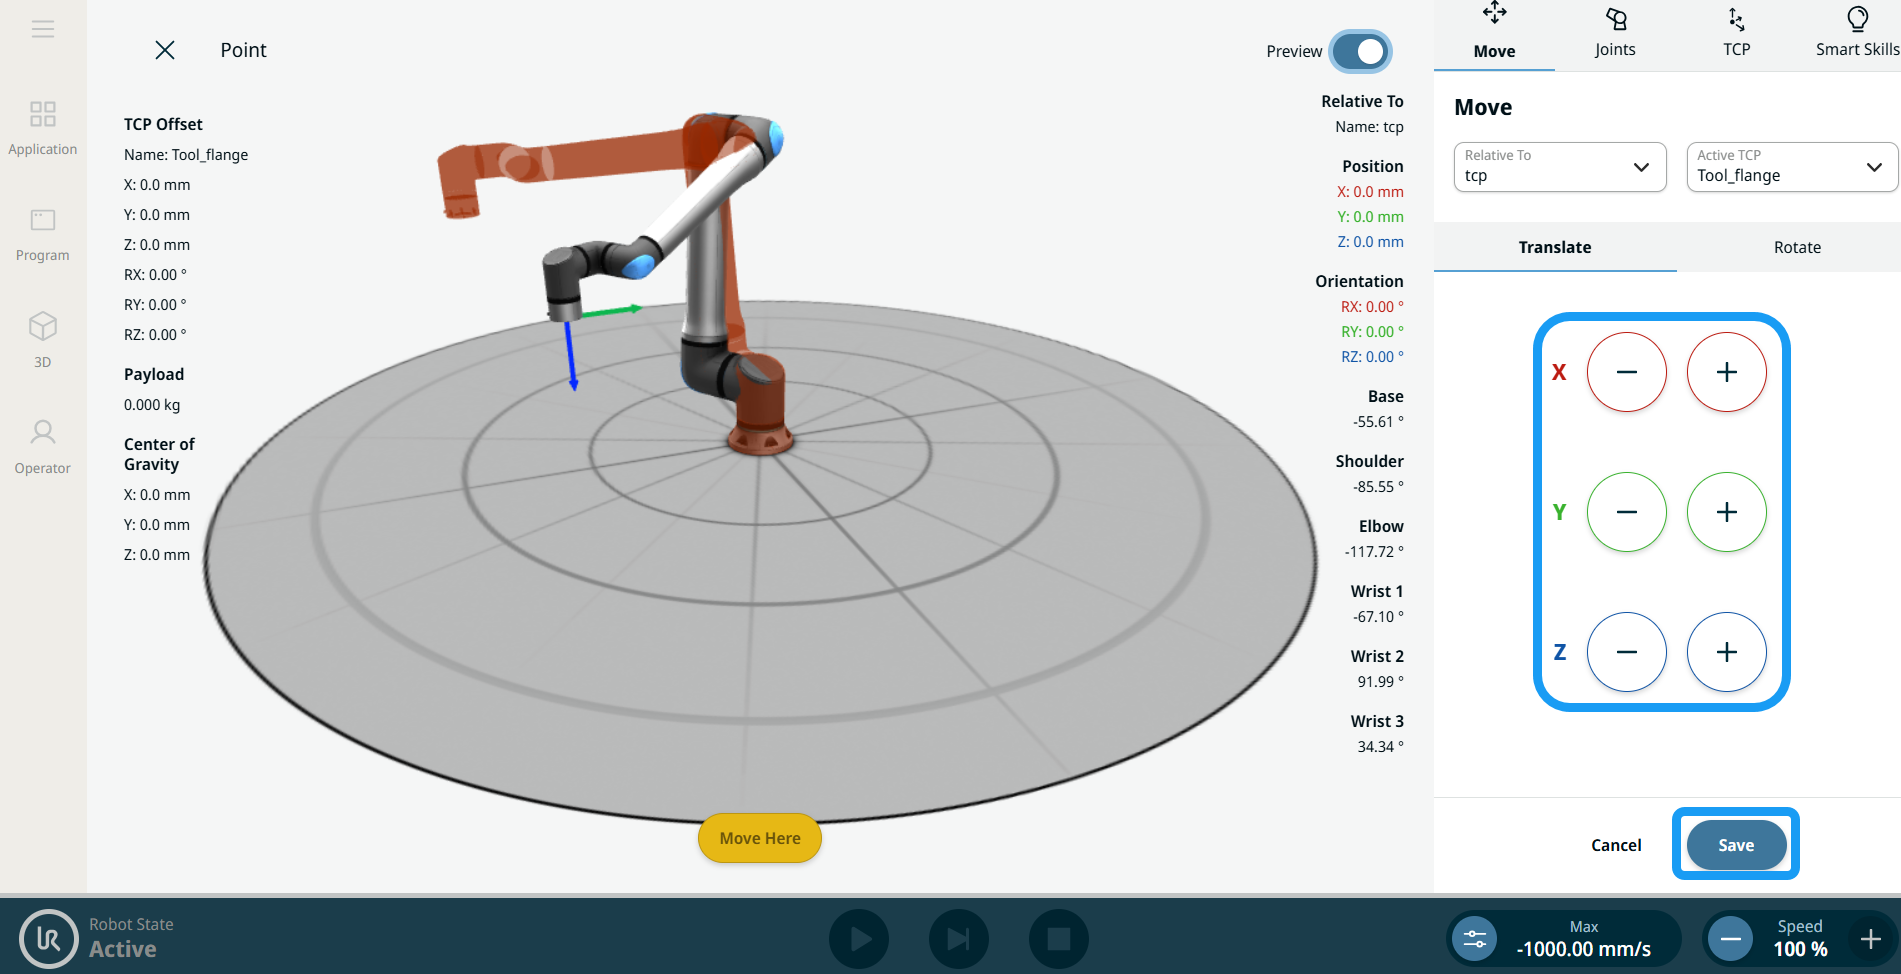The image size is (1901, 974).
Task: Open the hamburger menu
Action: (x=43, y=29)
